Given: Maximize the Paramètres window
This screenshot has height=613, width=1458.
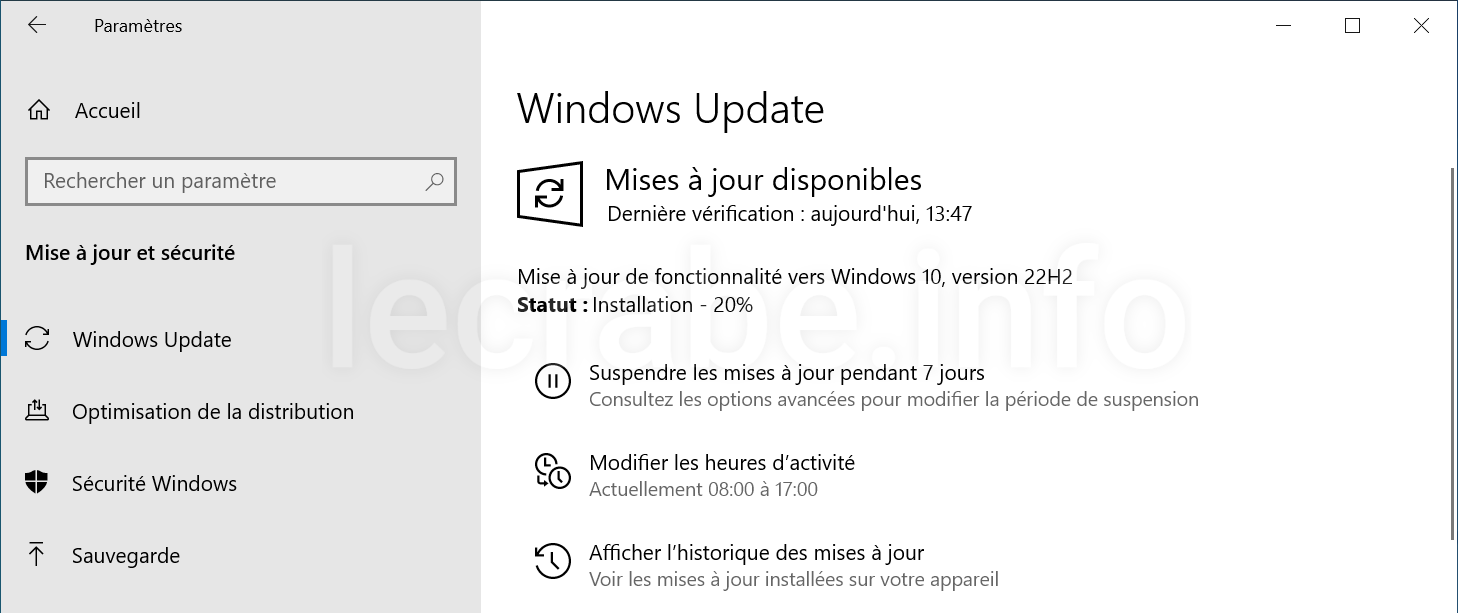Looking at the screenshot, I should point(1352,26).
